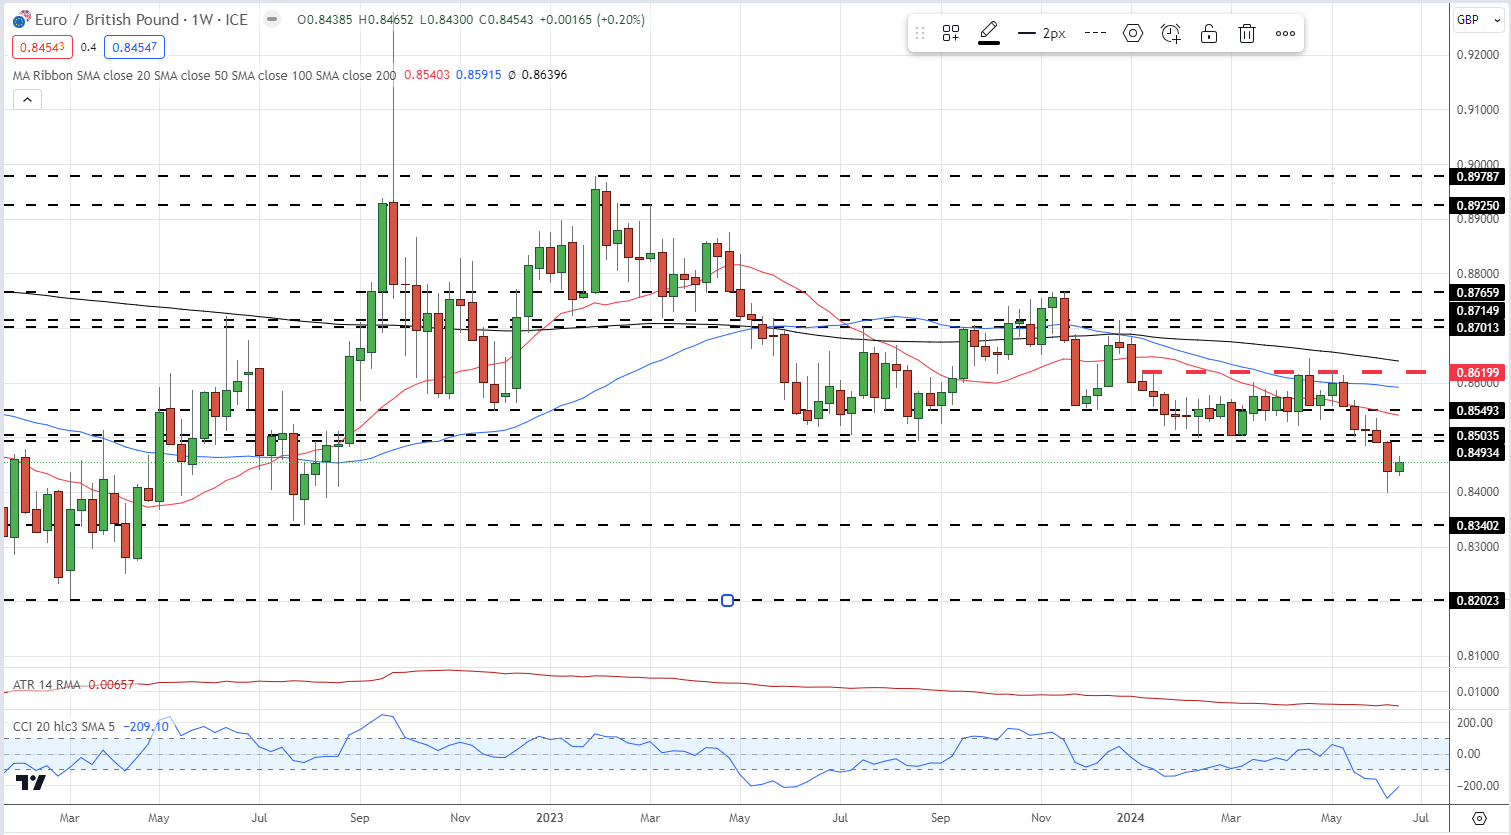Grab the floating toolbar drag handle

pos(920,33)
